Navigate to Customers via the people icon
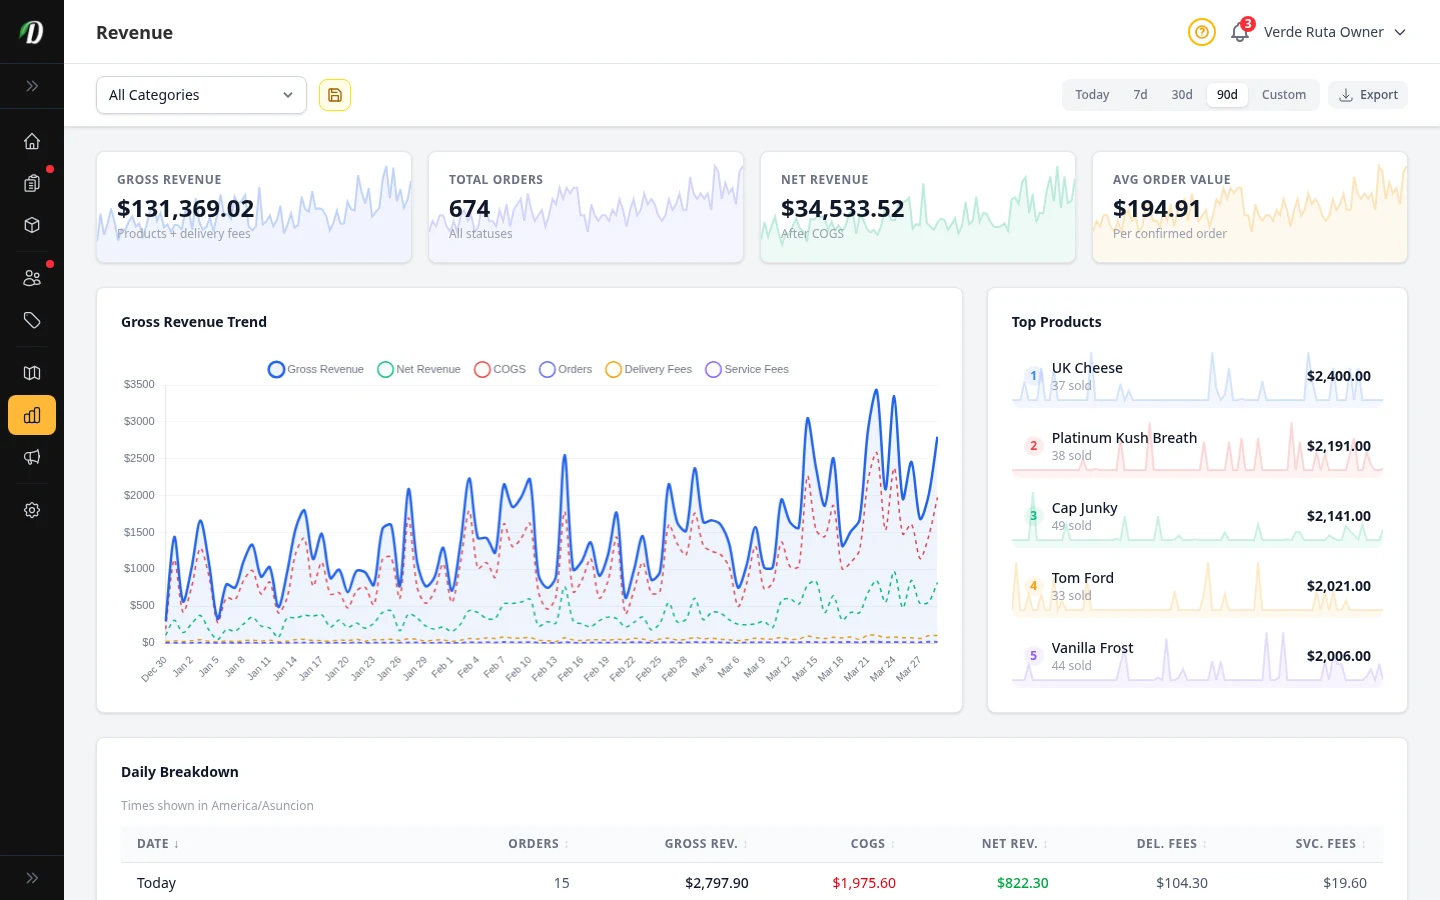The image size is (1440, 900). coord(32,277)
